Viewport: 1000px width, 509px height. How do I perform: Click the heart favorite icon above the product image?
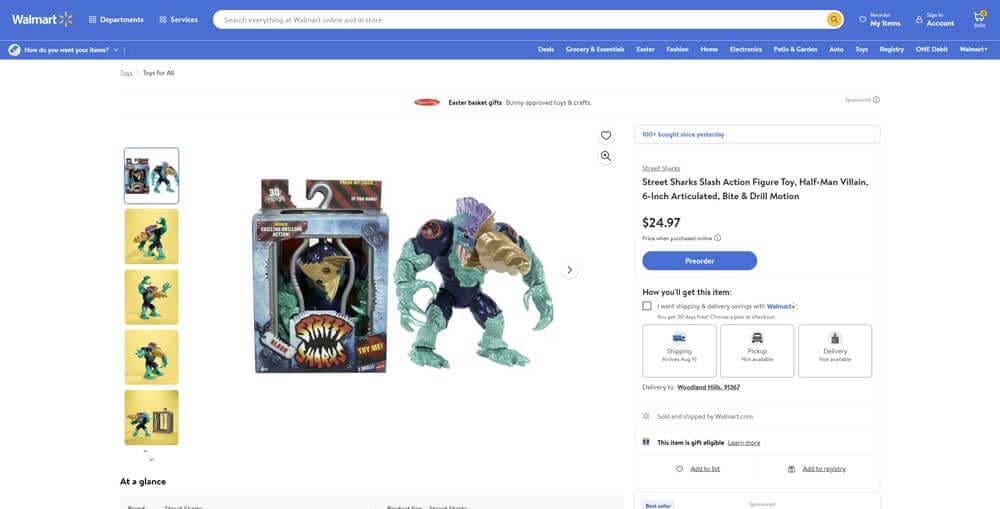(606, 135)
